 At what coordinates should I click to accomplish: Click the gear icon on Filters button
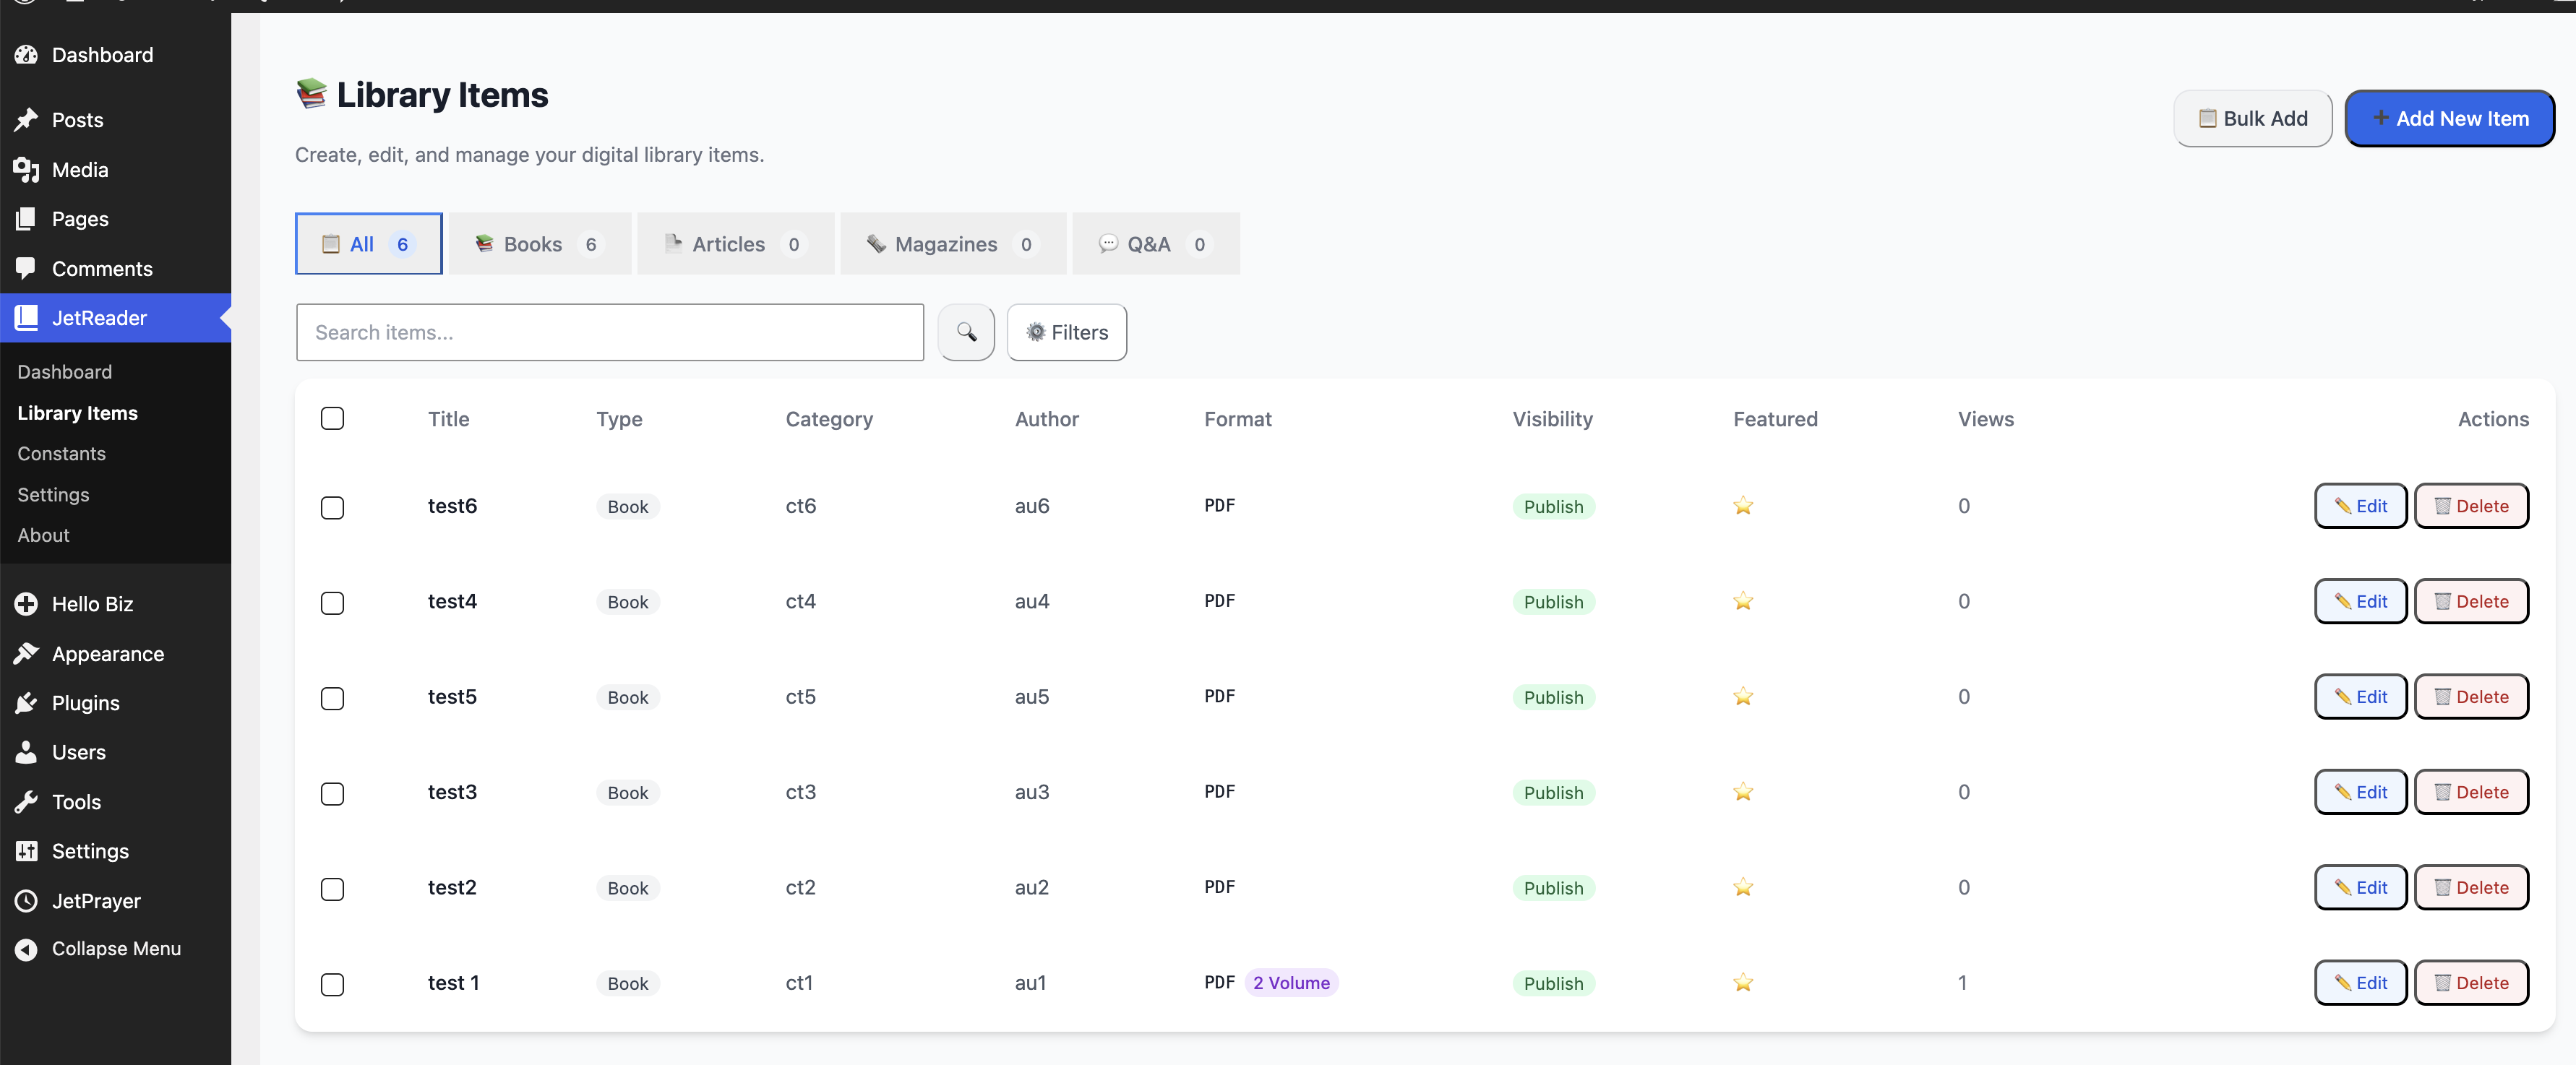click(x=1035, y=332)
